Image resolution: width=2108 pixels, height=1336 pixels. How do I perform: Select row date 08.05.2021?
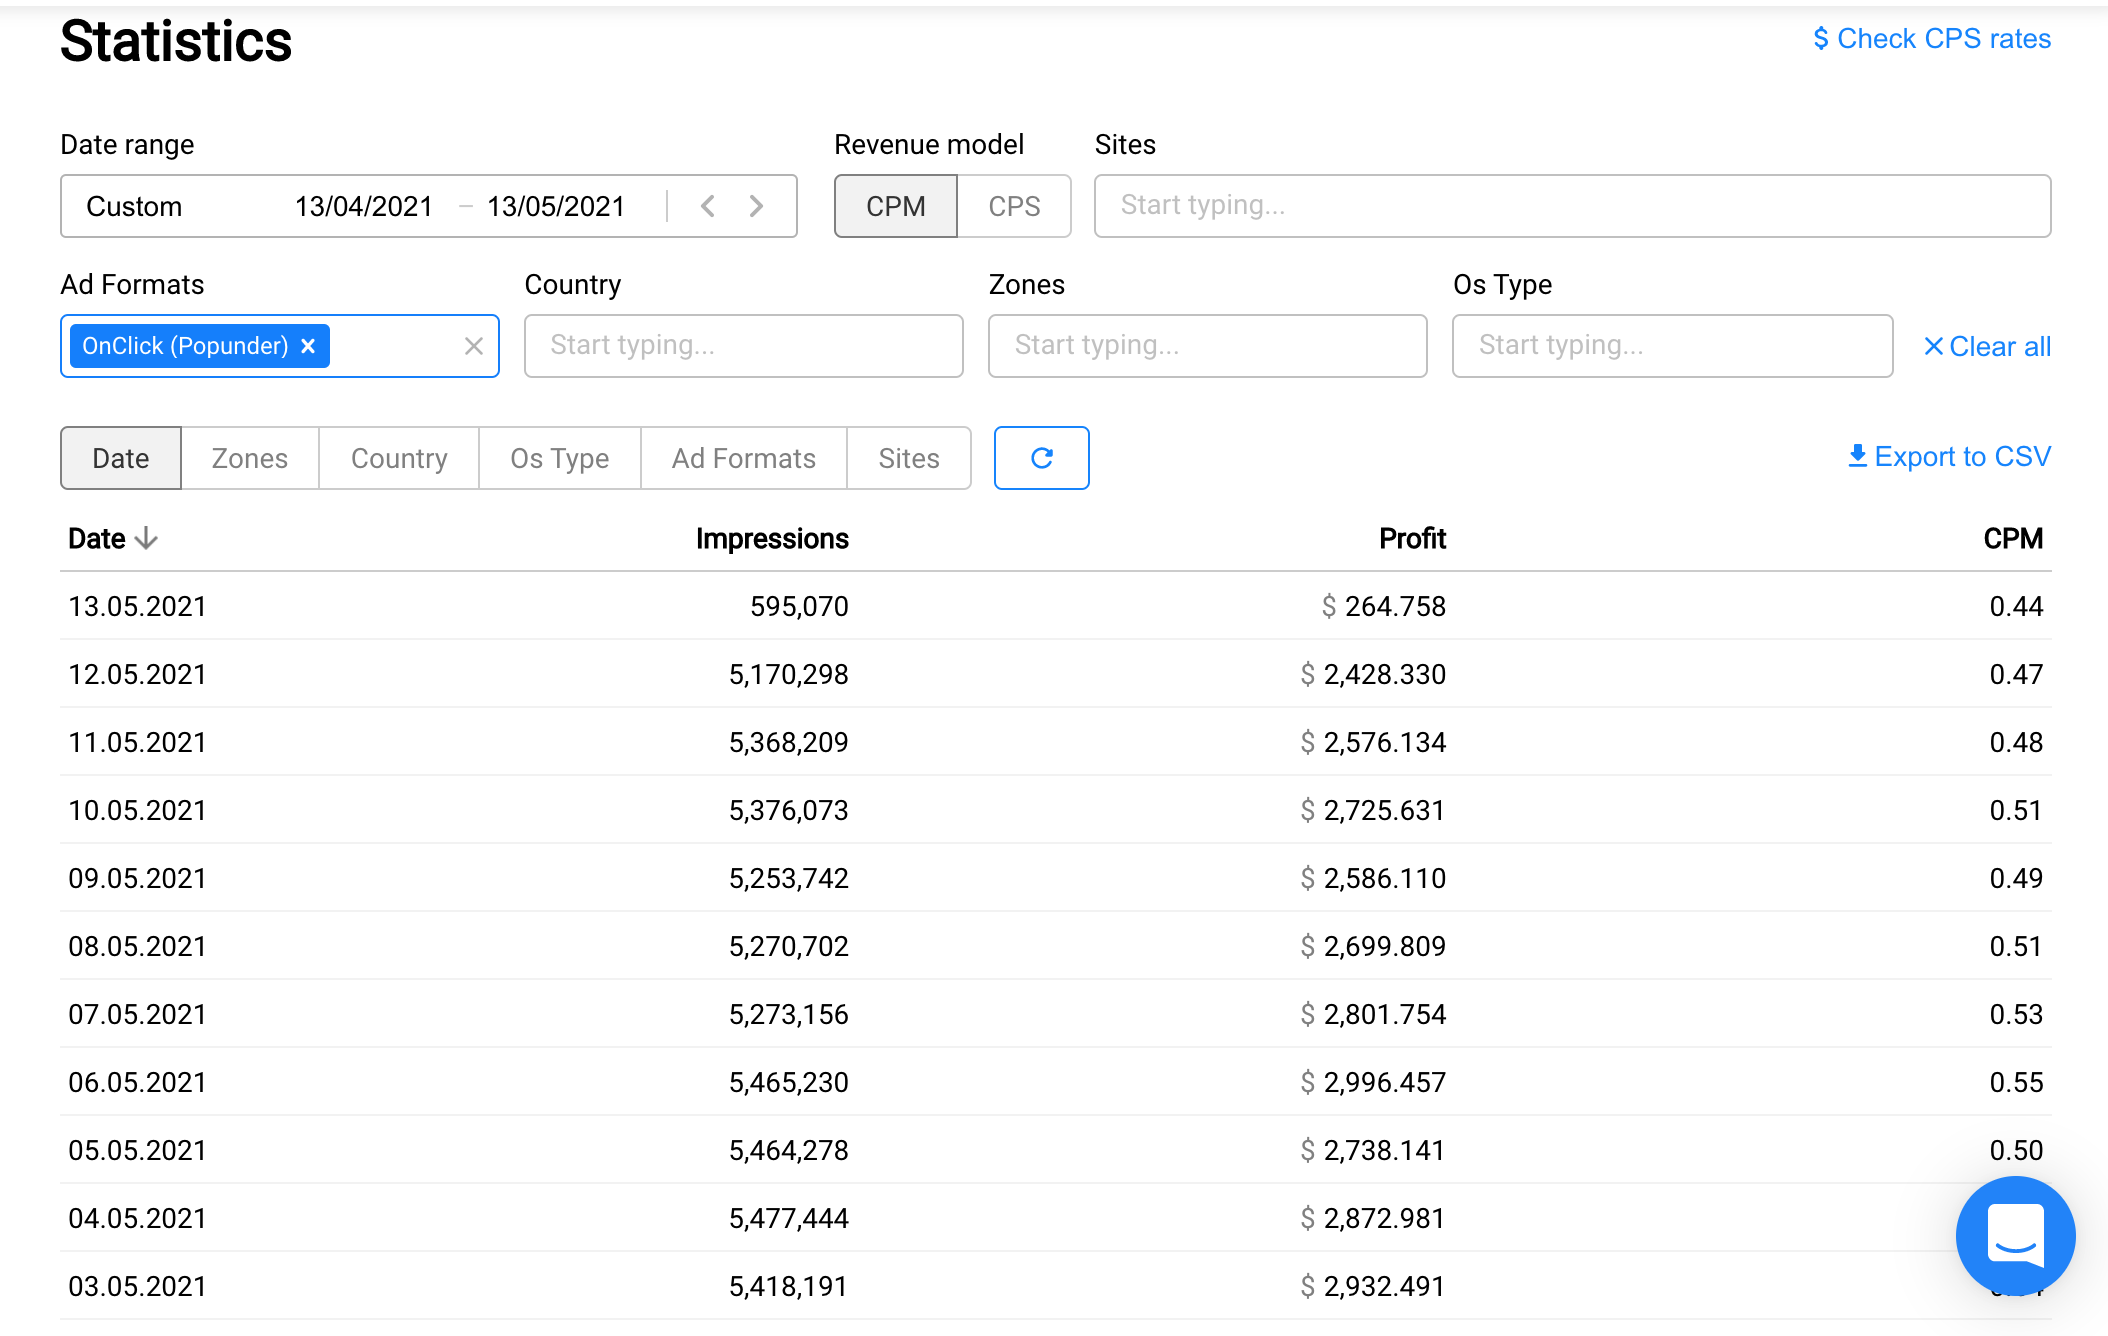(137, 947)
